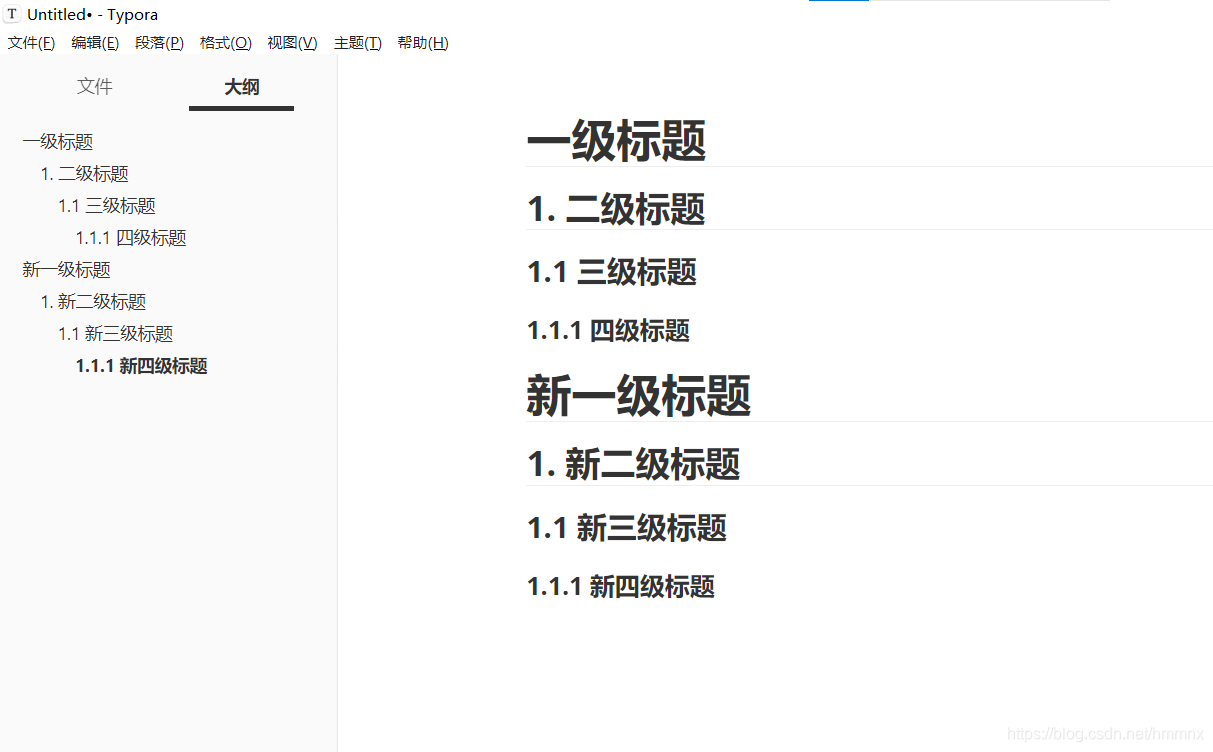Select 1.1.1 新四级标题 in the outline

point(142,365)
